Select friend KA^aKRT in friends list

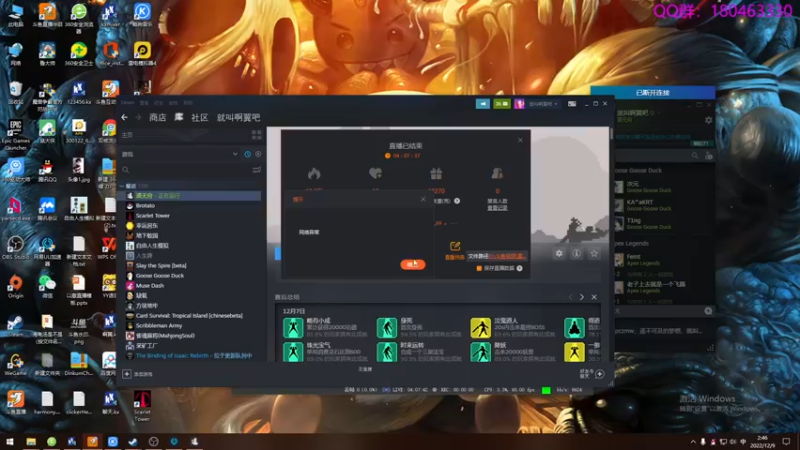coord(663,205)
